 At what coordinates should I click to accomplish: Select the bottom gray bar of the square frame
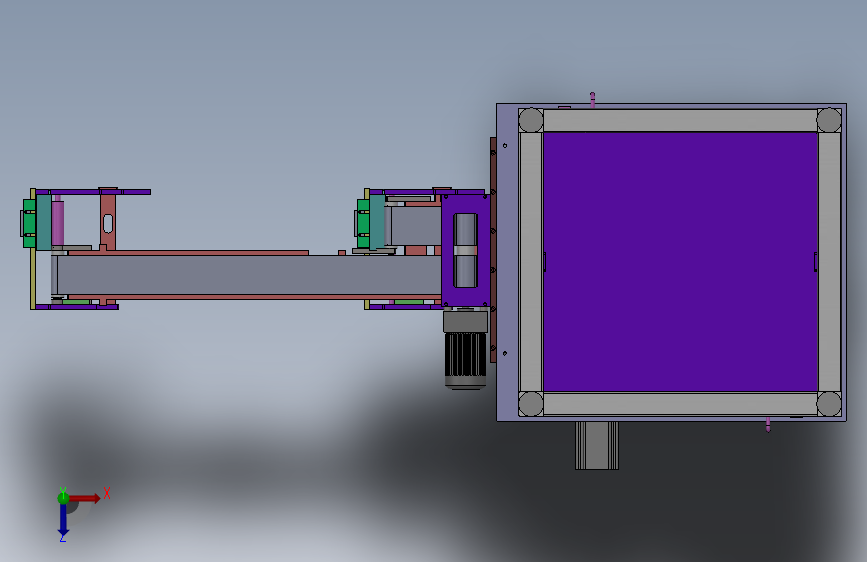pos(680,404)
